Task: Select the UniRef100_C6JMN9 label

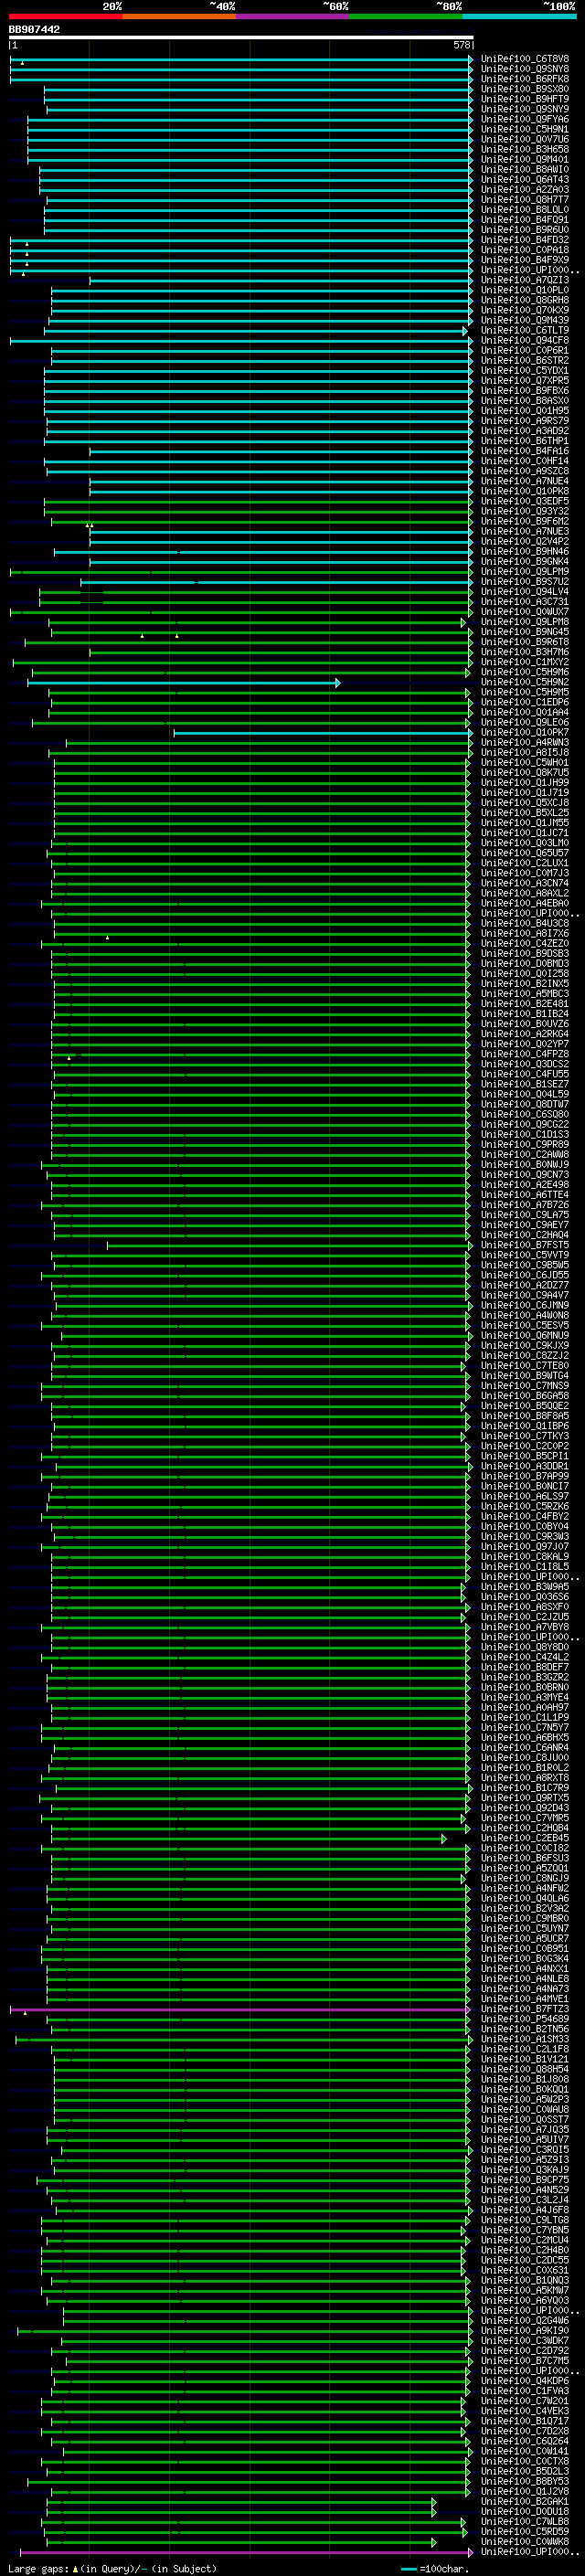Action: point(525,1306)
